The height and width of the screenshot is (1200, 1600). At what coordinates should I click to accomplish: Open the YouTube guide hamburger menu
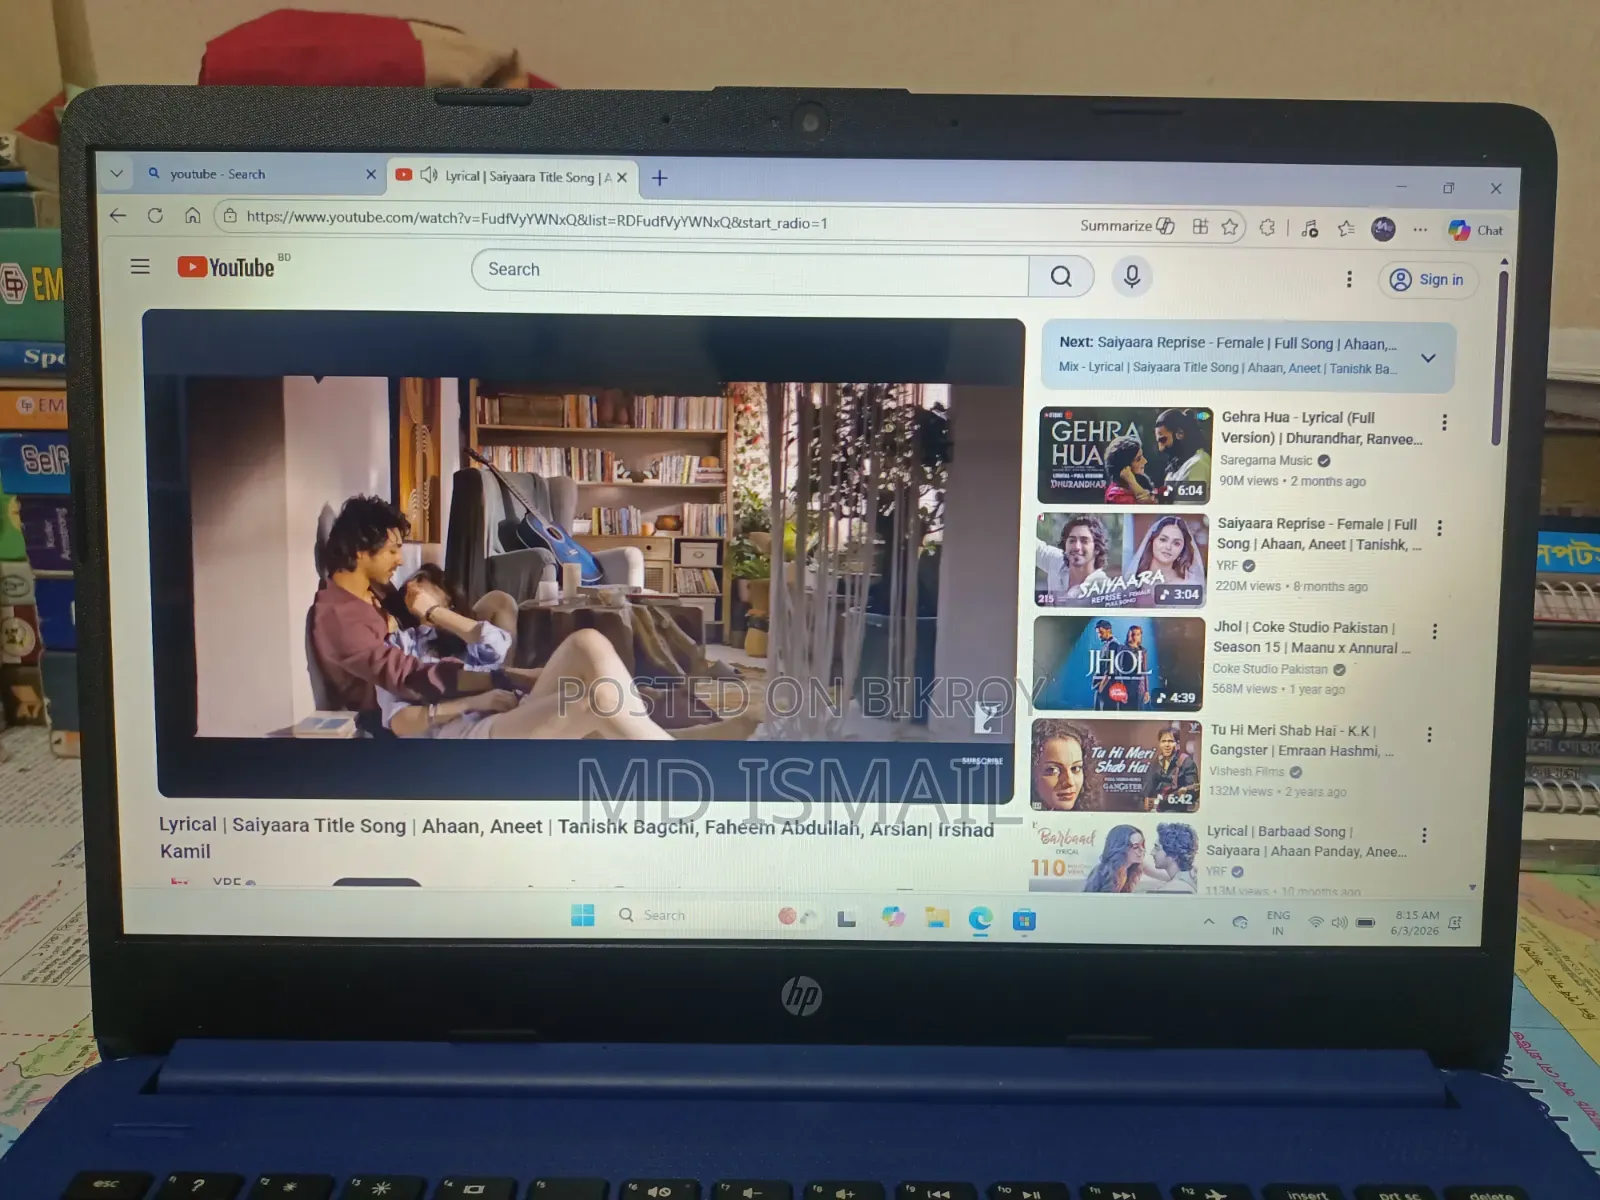click(x=140, y=266)
